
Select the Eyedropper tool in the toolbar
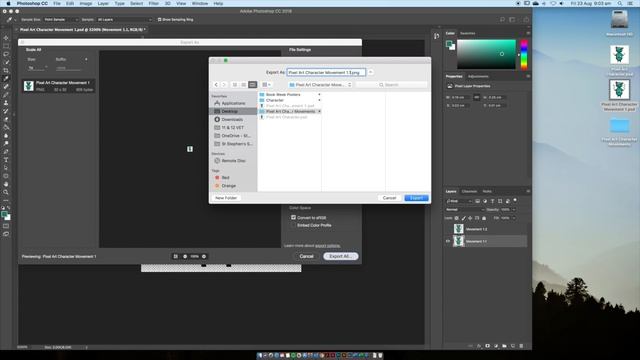point(6,78)
